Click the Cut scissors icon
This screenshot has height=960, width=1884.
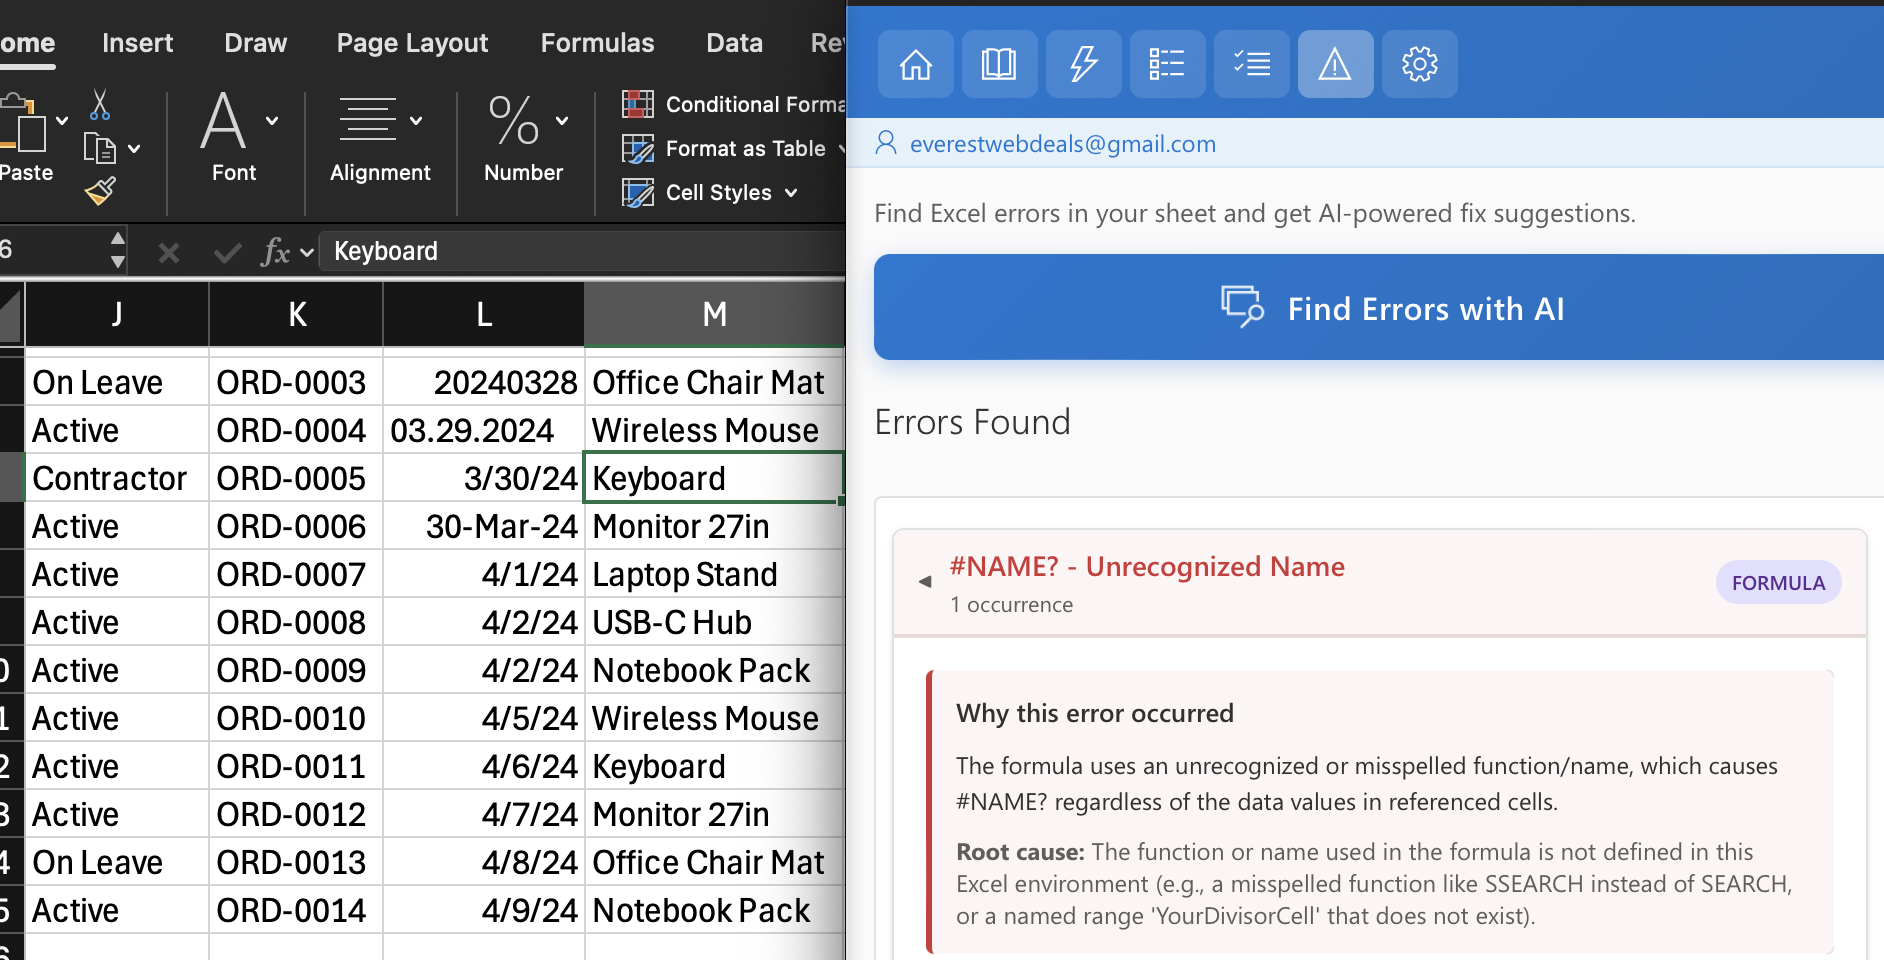[x=100, y=105]
